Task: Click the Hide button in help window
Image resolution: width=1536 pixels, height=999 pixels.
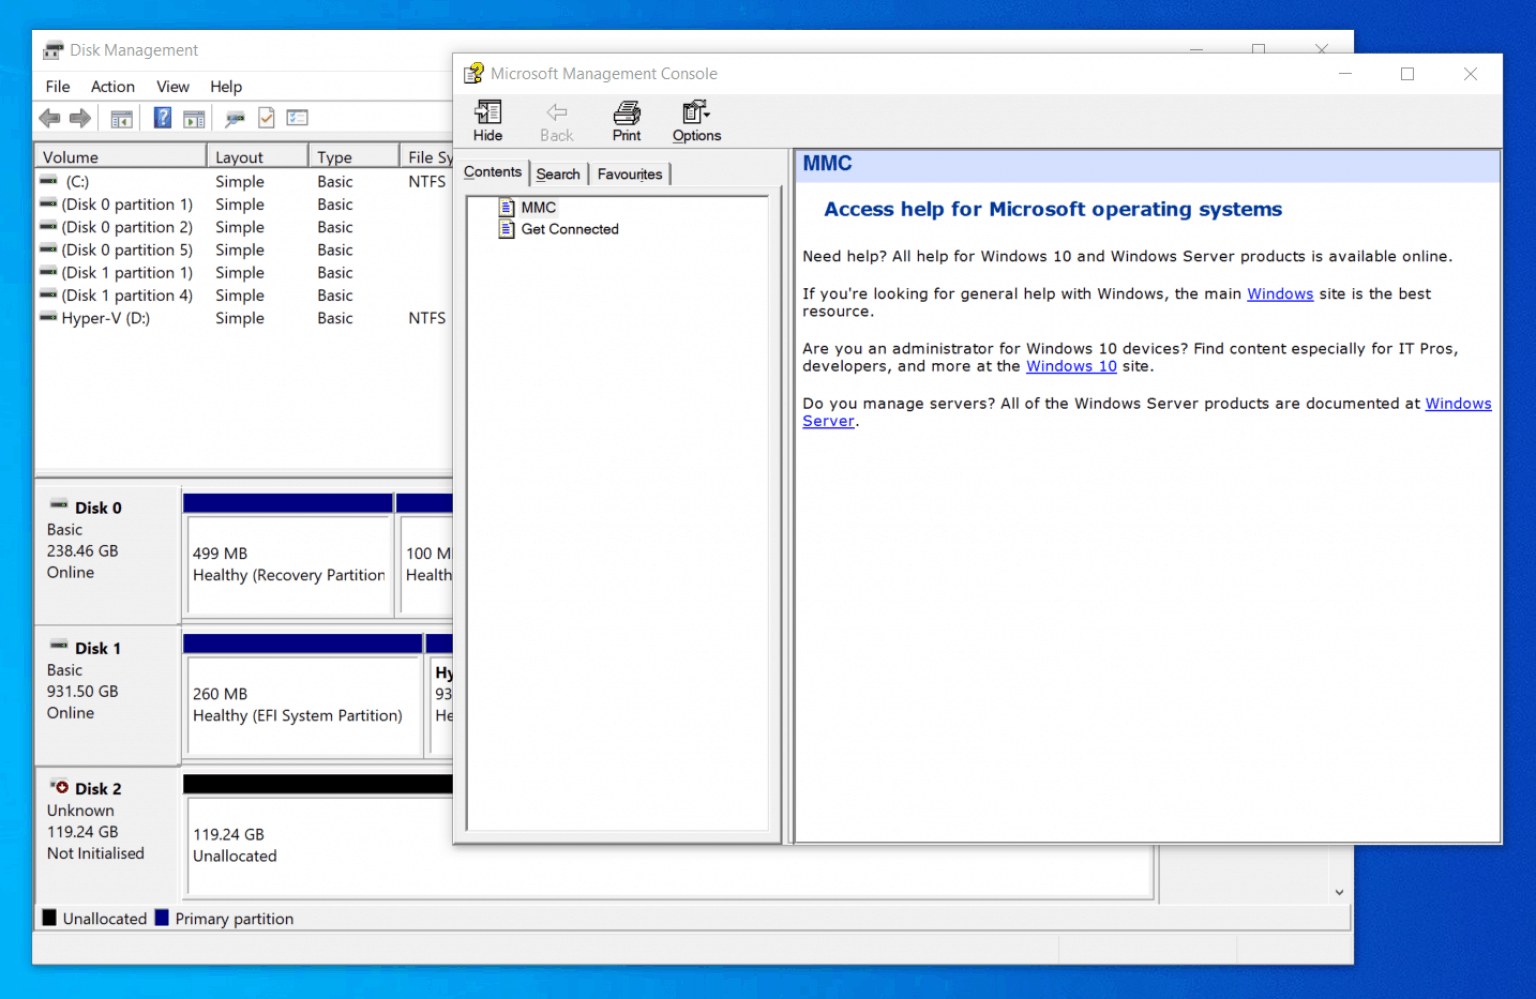Action: (488, 121)
